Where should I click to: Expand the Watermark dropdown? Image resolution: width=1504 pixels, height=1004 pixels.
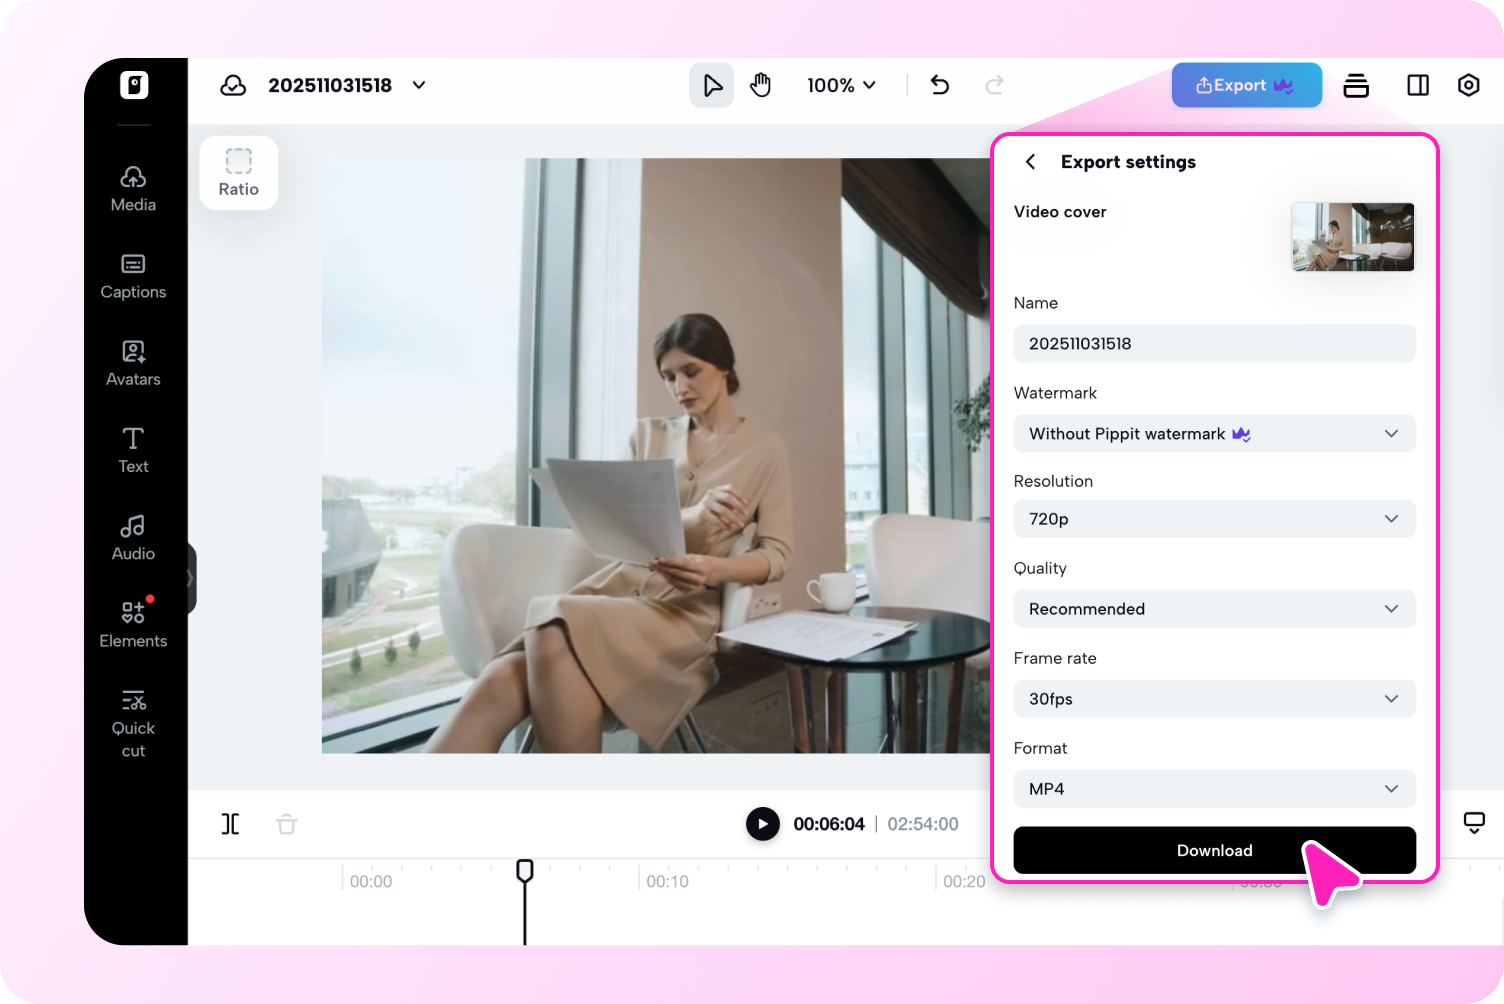[x=1214, y=434]
